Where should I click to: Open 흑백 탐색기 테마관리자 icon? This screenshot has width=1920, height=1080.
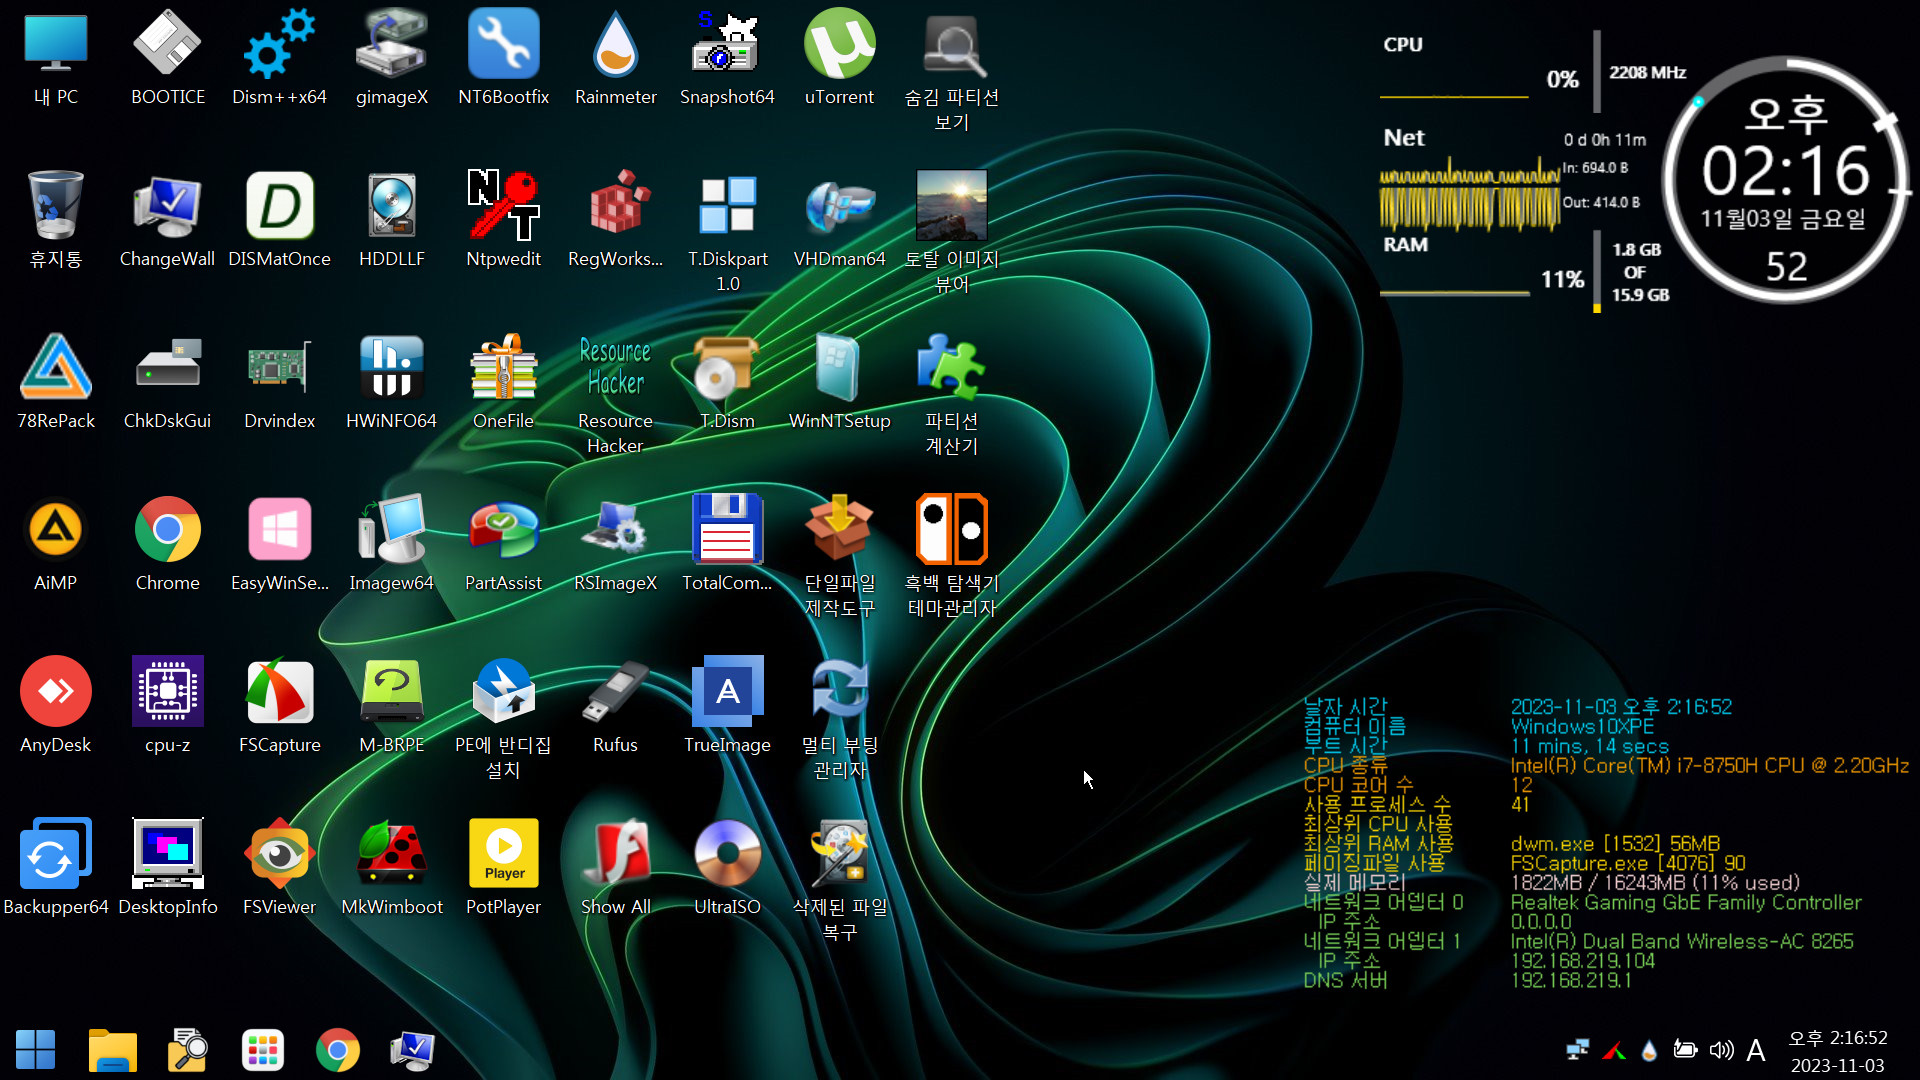(x=952, y=557)
